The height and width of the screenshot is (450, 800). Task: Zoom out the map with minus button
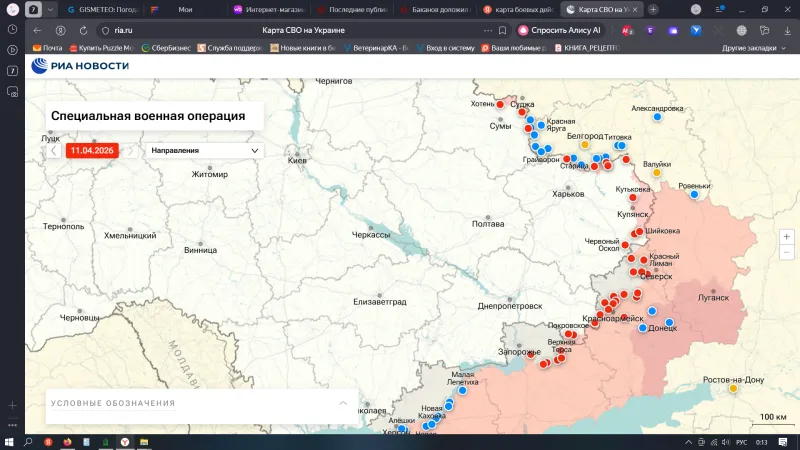[x=787, y=252]
